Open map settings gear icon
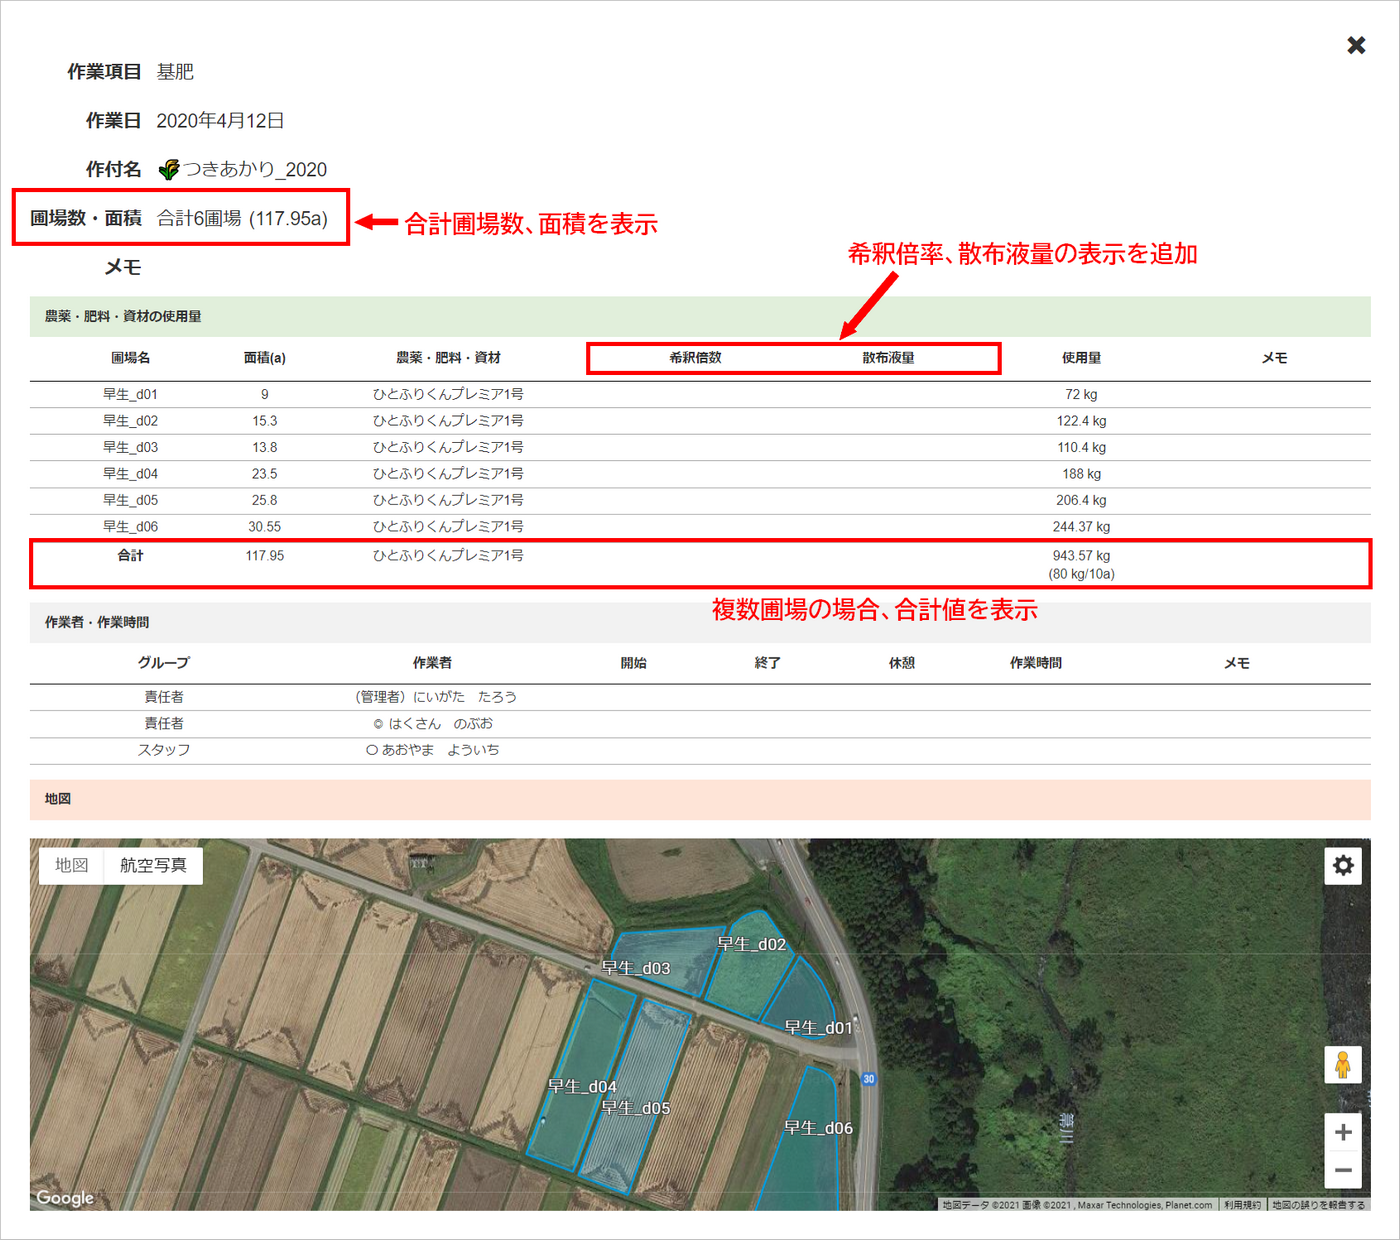This screenshot has height=1240, width=1400. [1343, 865]
